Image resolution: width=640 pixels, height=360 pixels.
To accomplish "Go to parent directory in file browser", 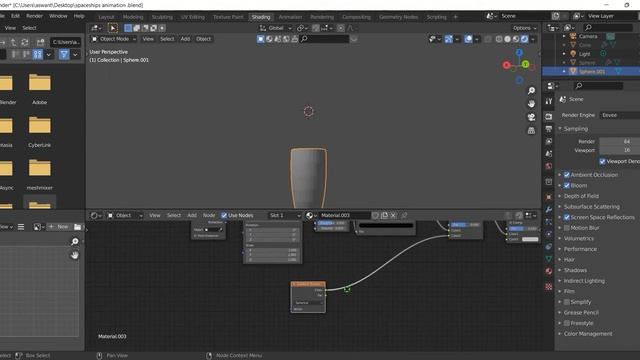I will pos(13,42).
